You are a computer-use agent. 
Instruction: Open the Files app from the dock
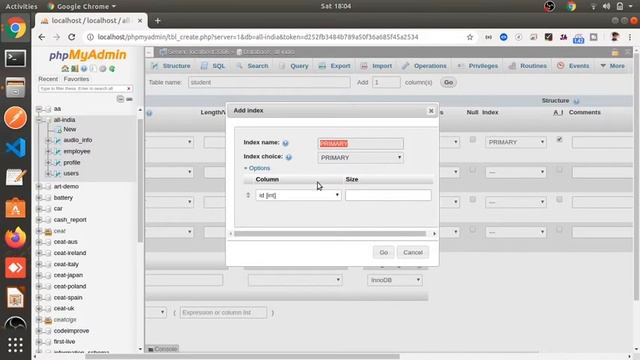pyautogui.click(x=16, y=88)
